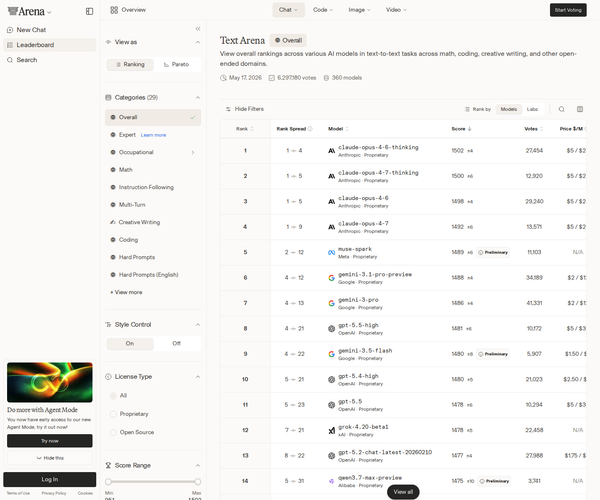Turn Style Control On

point(130,344)
